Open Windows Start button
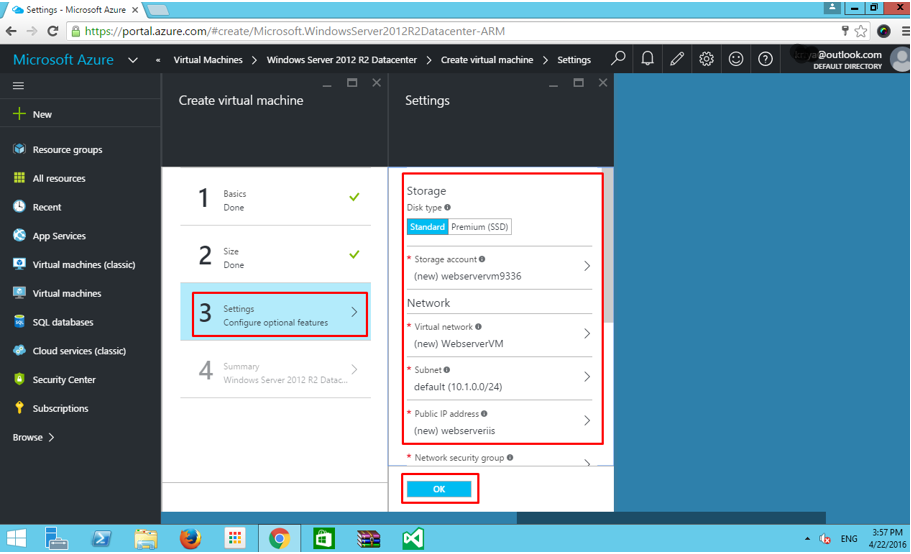This screenshot has width=911, height=554. tap(16, 539)
